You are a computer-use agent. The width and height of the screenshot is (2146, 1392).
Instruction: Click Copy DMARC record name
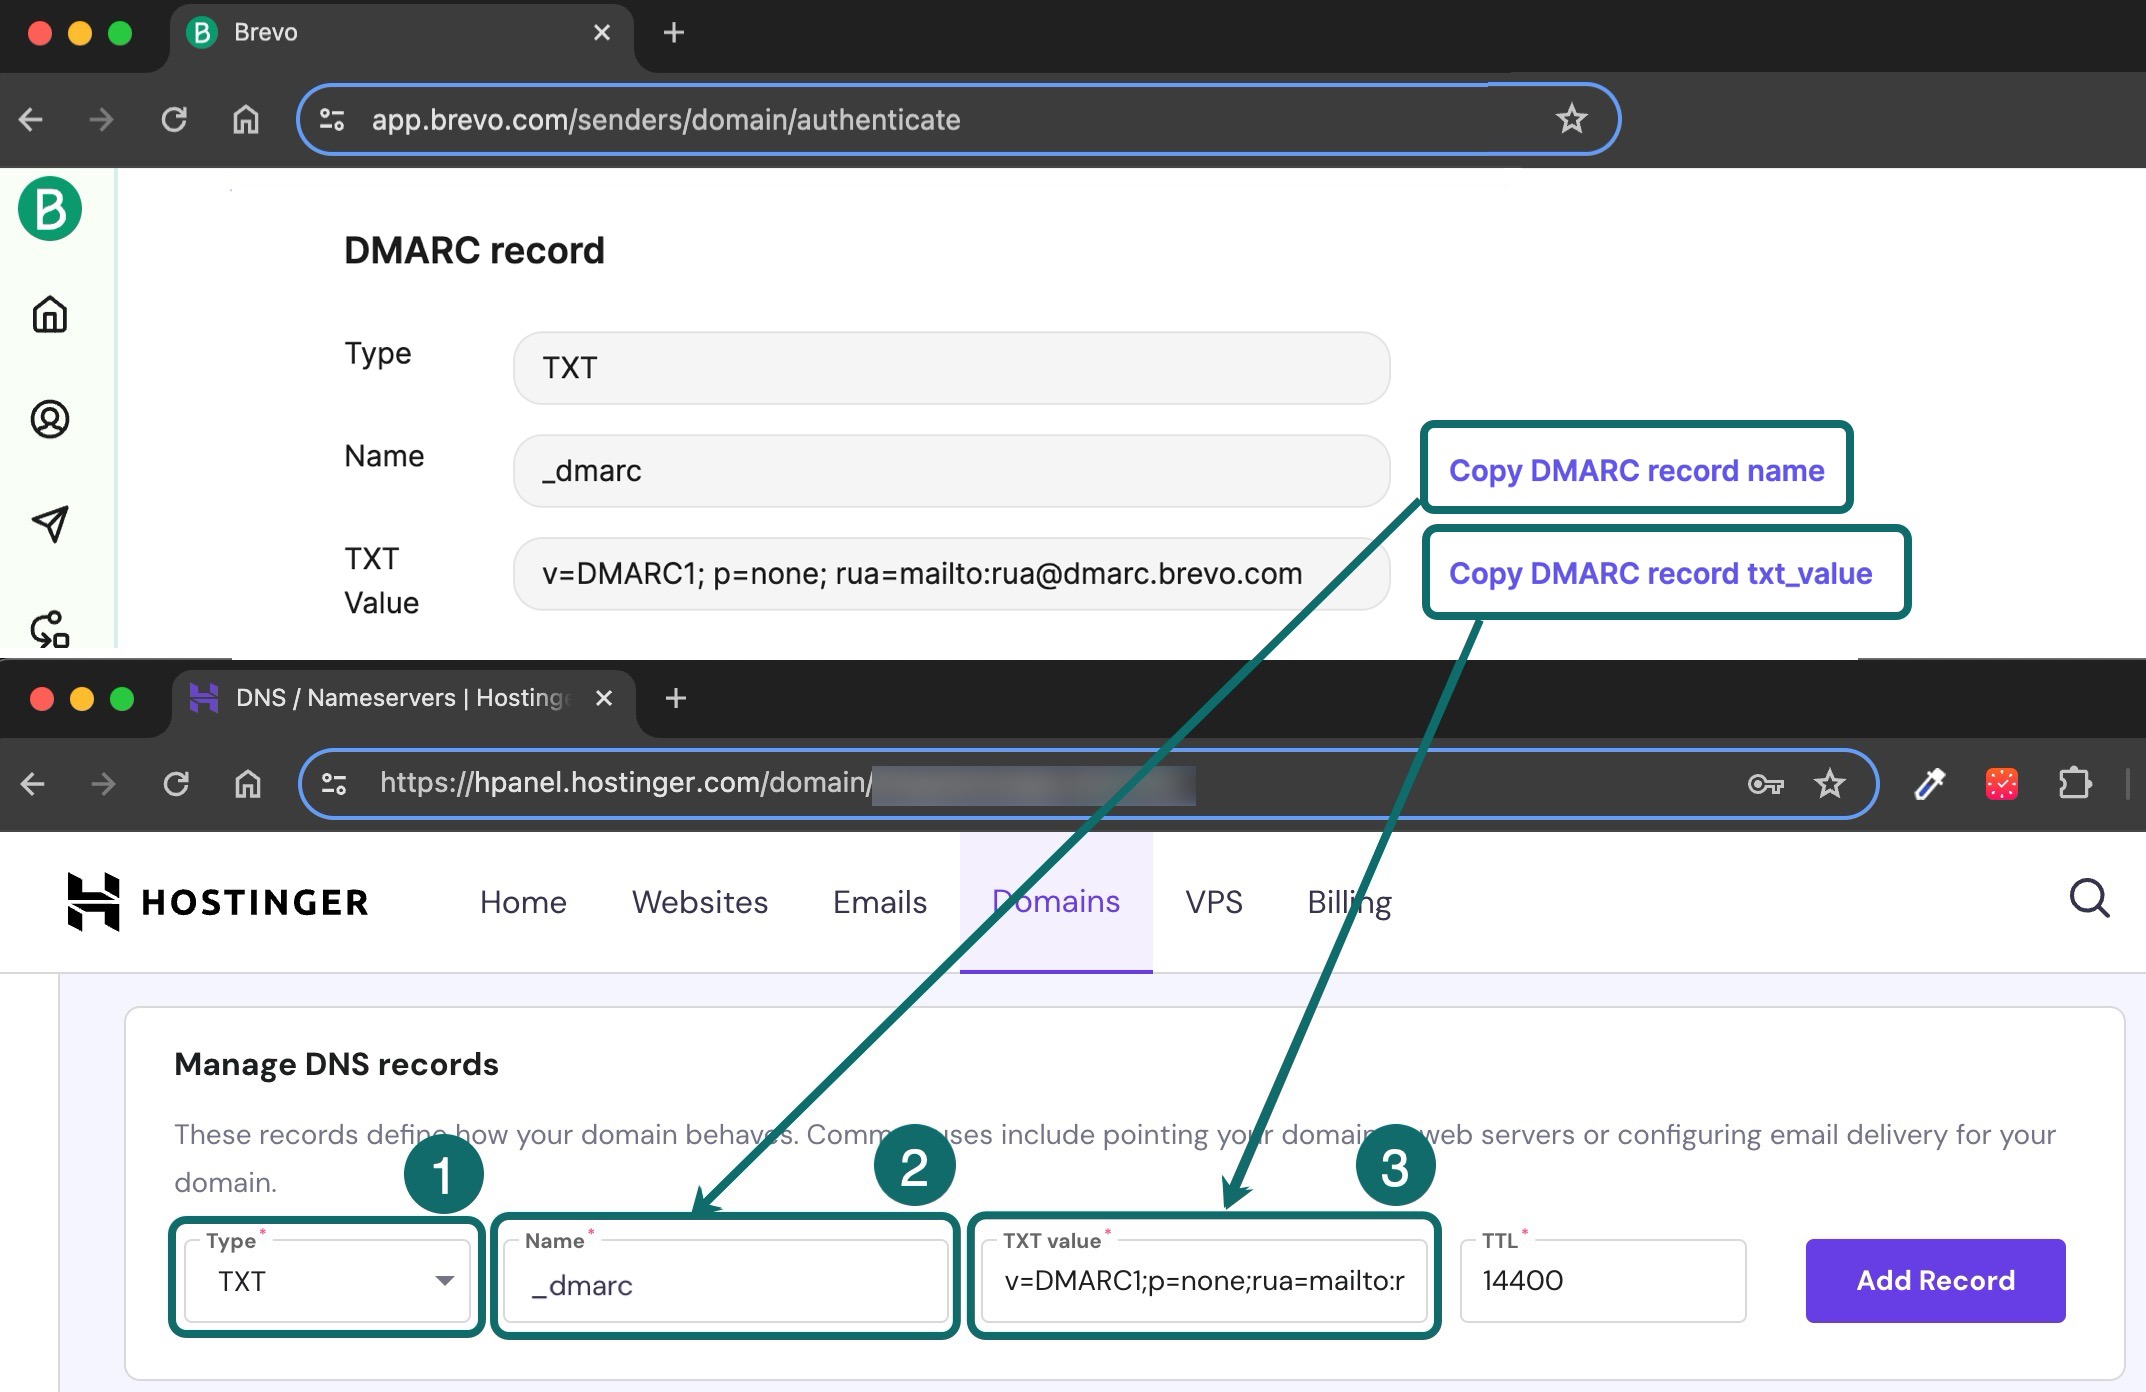tap(1637, 470)
